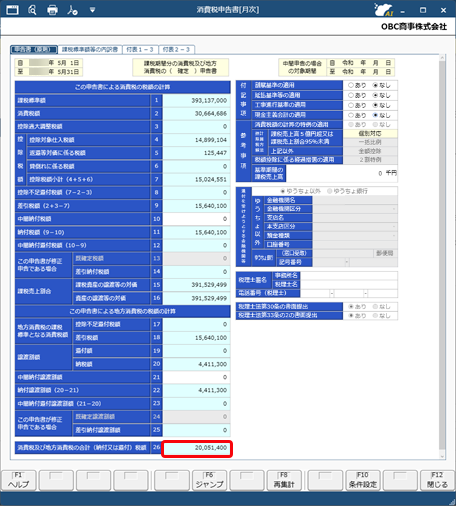Click the window form icon at top-left
456x506 pixels.
12,10
